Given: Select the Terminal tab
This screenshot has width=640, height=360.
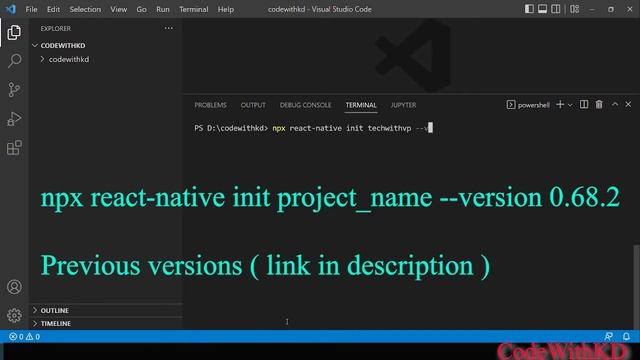Looking at the screenshot, I should click(x=361, y=105).
